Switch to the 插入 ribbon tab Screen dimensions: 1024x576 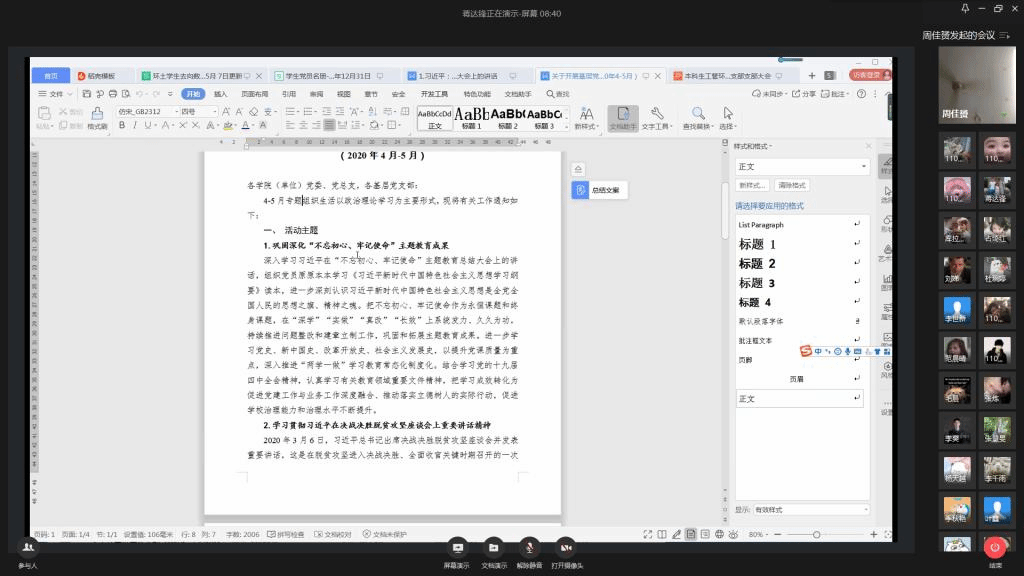coord(220,94)
